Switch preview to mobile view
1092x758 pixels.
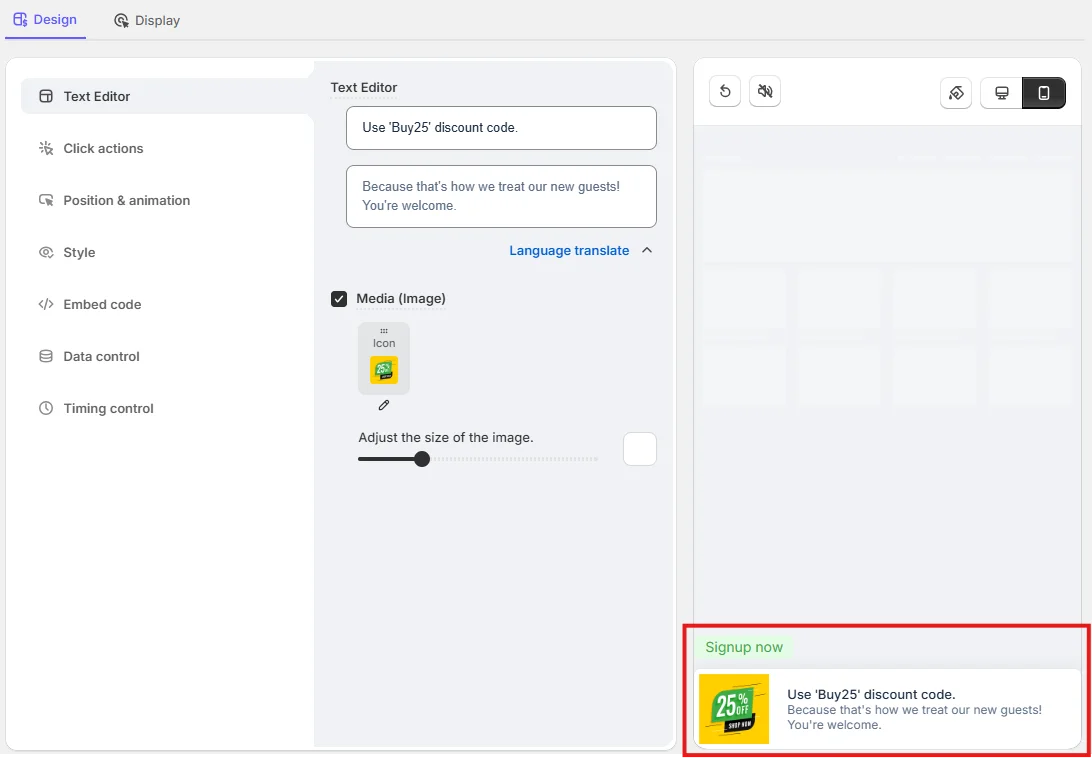tap(1044, 93)
